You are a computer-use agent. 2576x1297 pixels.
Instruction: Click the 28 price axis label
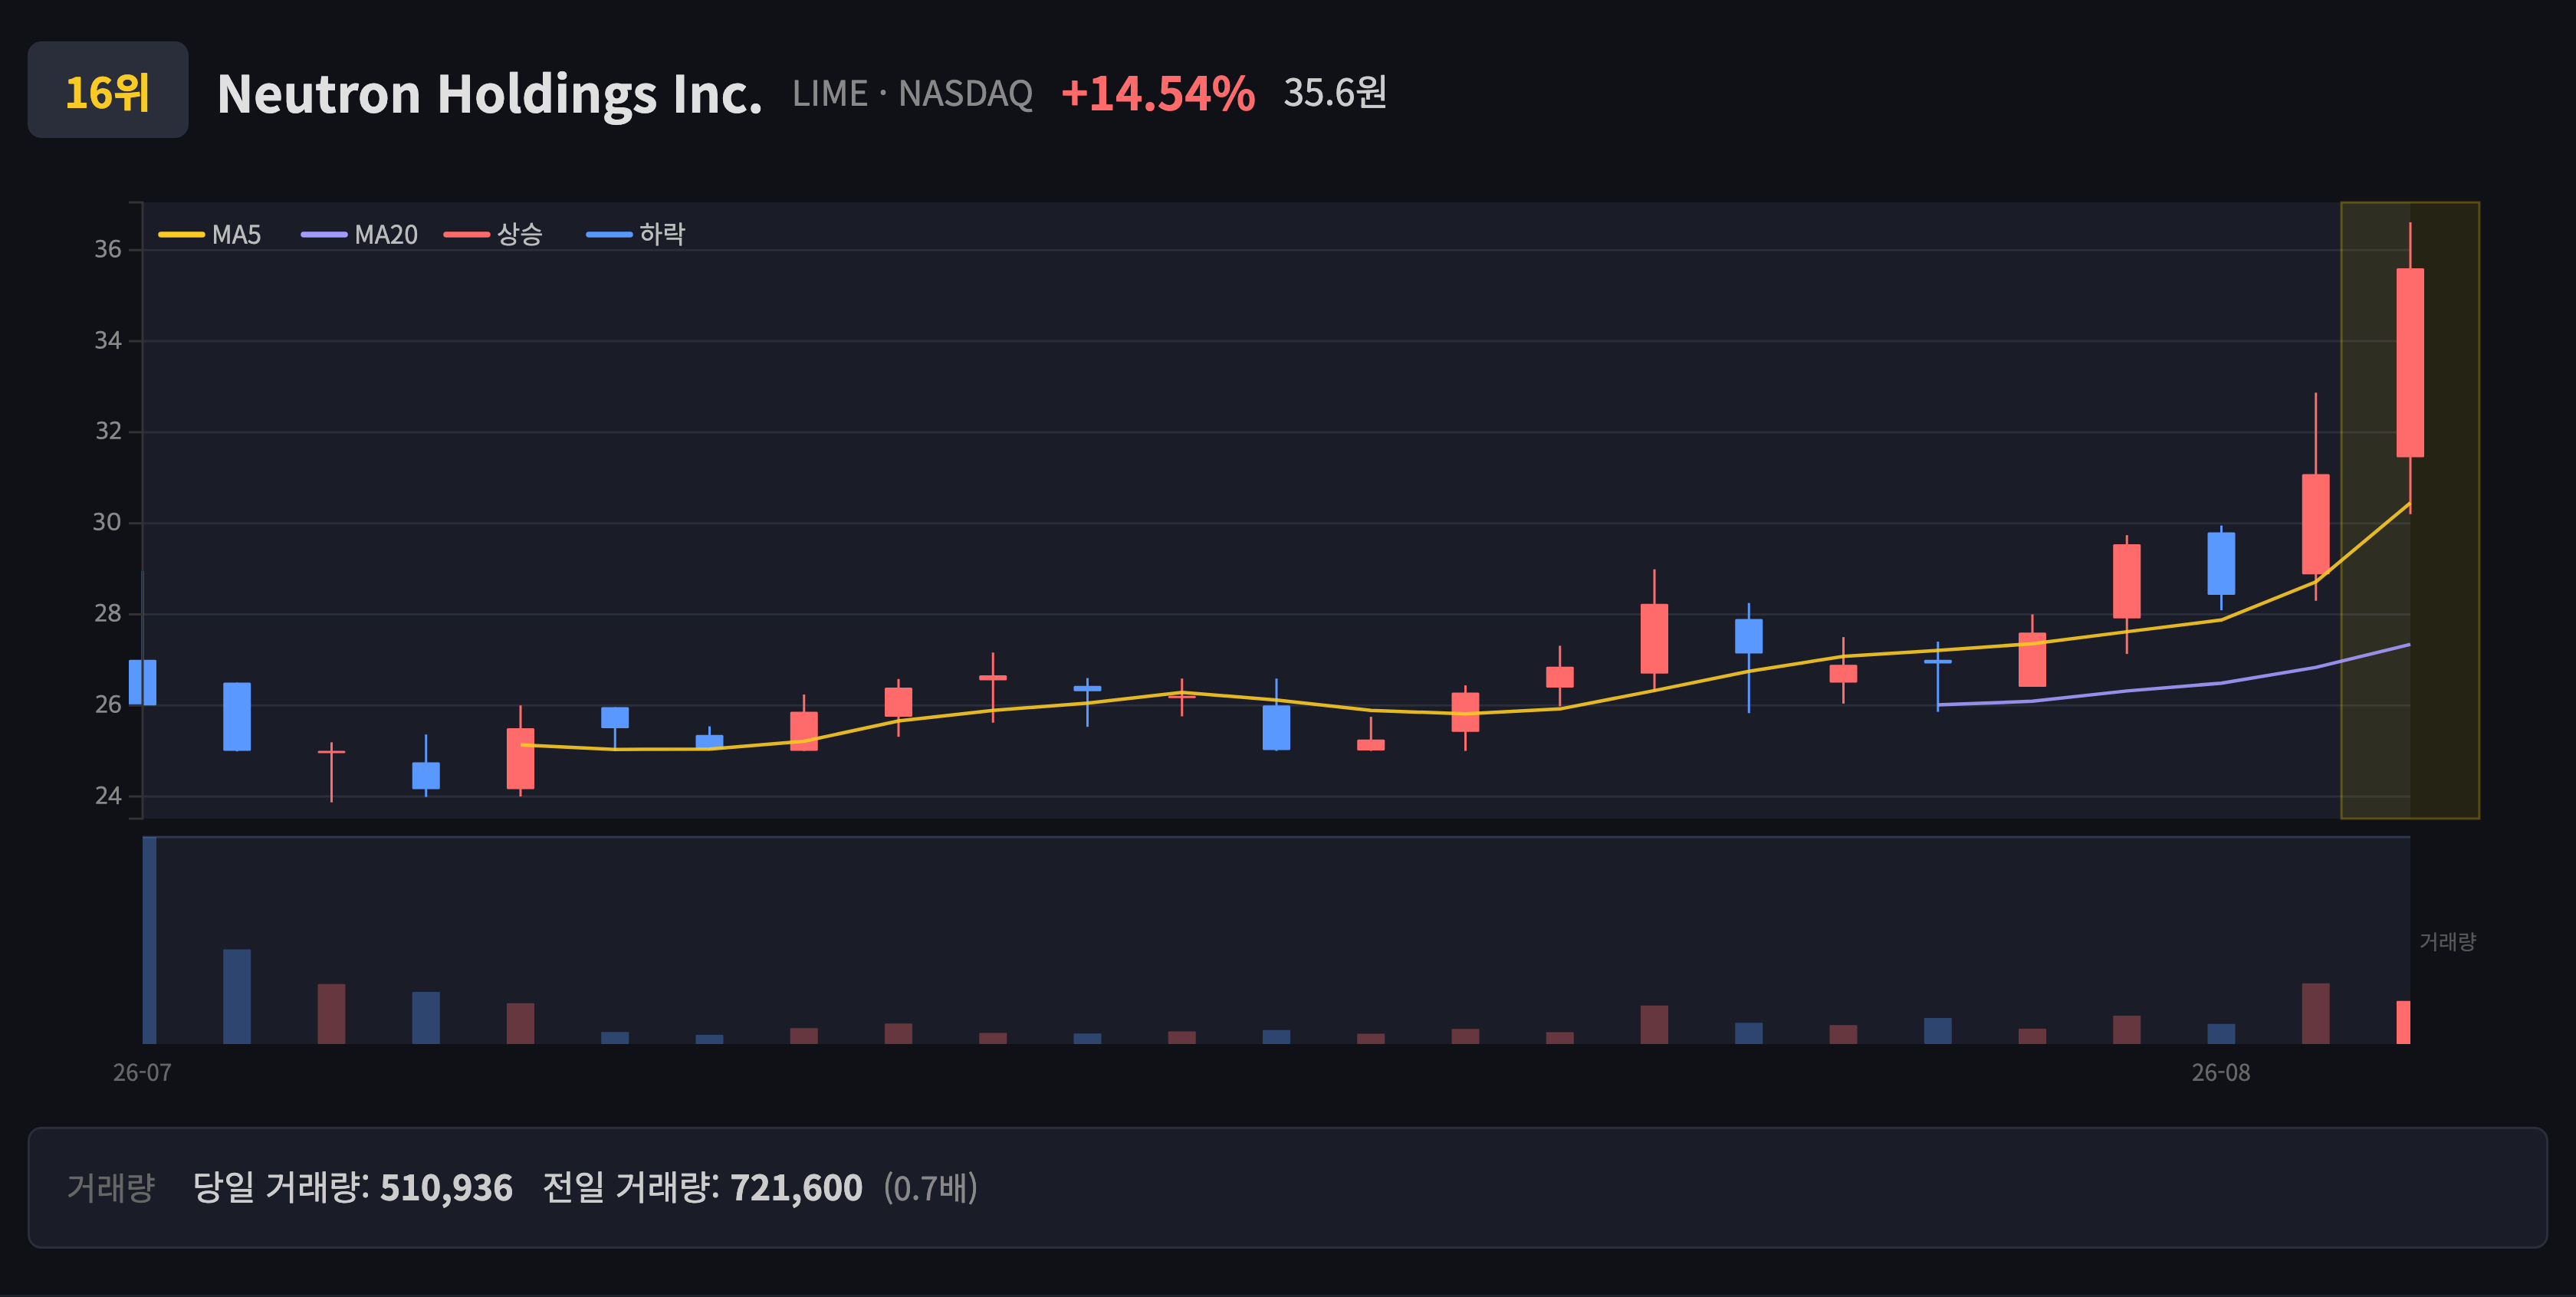[108, 613]
